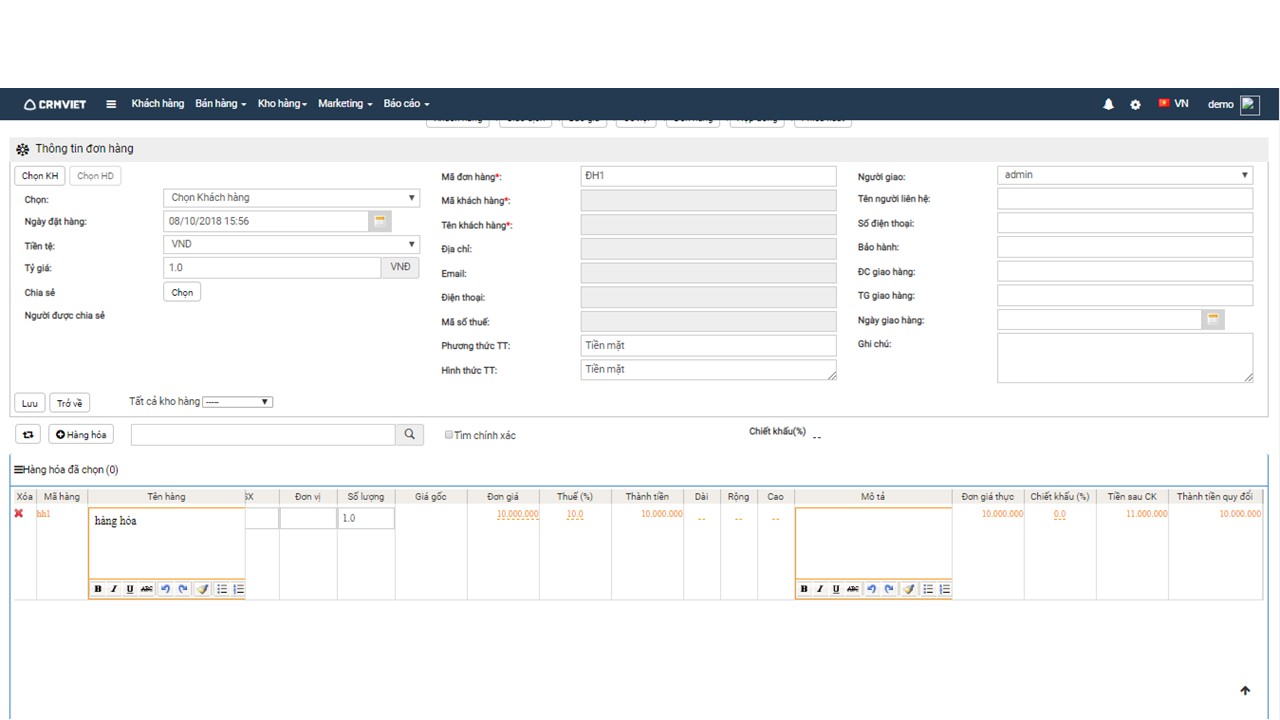The width and height of the screenshot is (1280, 720).
Task: Open the Báo cáo menu
Action: (x=406, y=104)
